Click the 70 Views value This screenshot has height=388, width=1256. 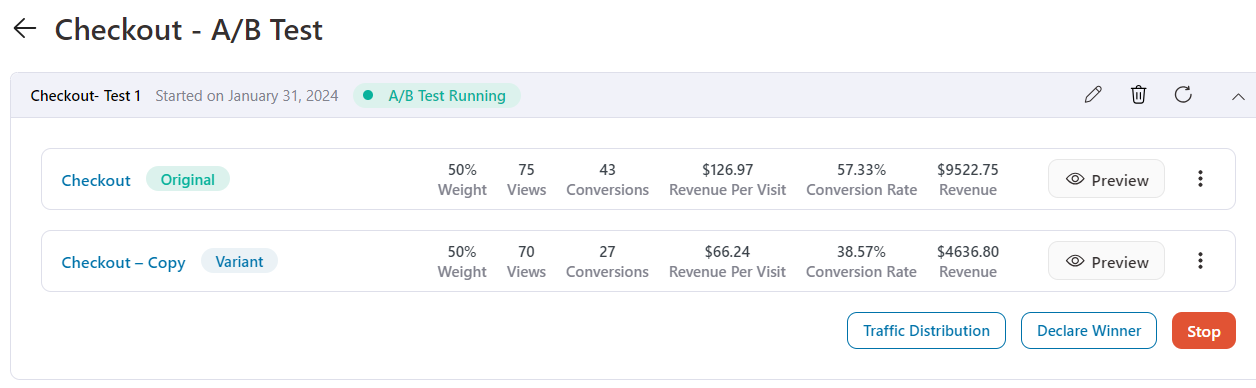tap(526, 251)
